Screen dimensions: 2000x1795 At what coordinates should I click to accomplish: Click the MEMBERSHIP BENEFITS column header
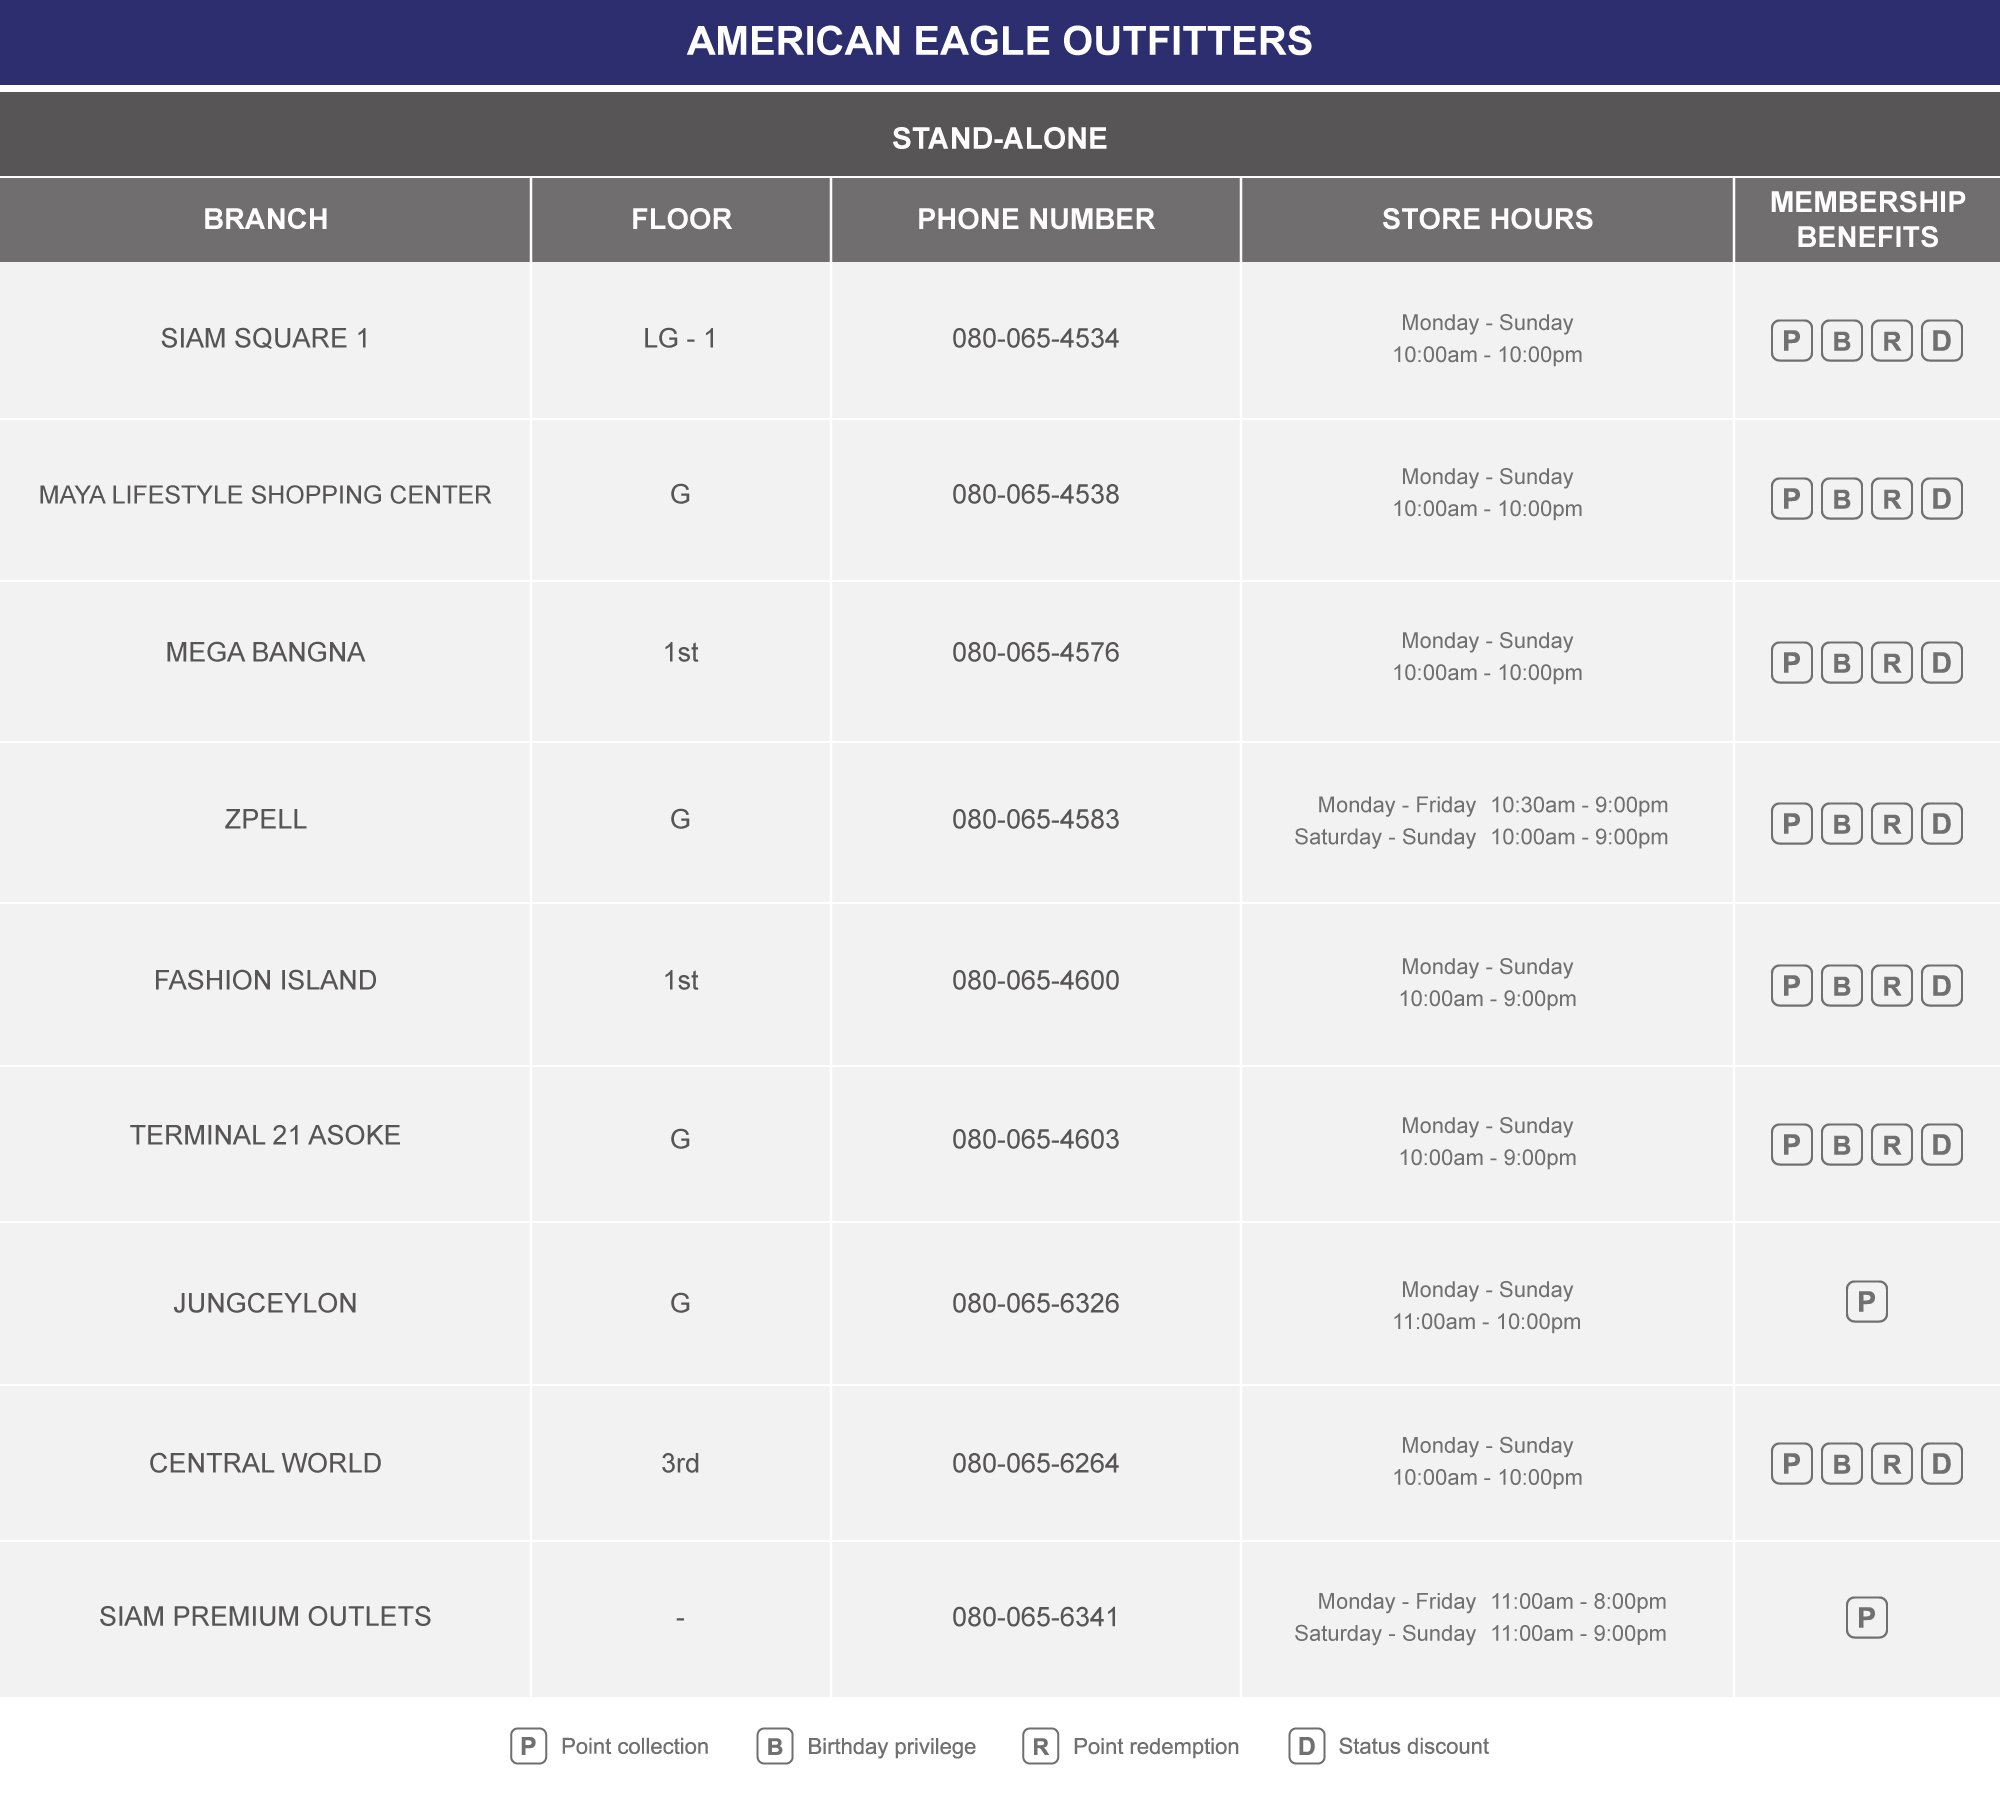pos(1867,219)
